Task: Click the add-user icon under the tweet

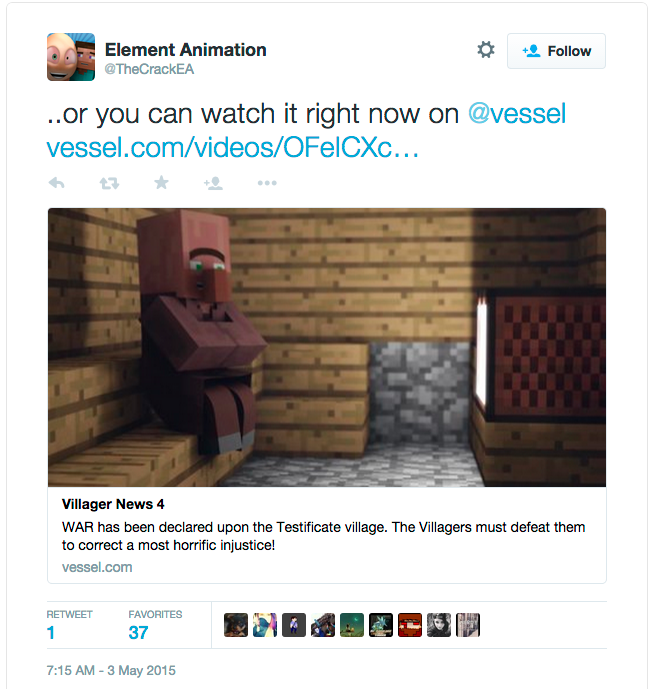Action: pos(214,183)
